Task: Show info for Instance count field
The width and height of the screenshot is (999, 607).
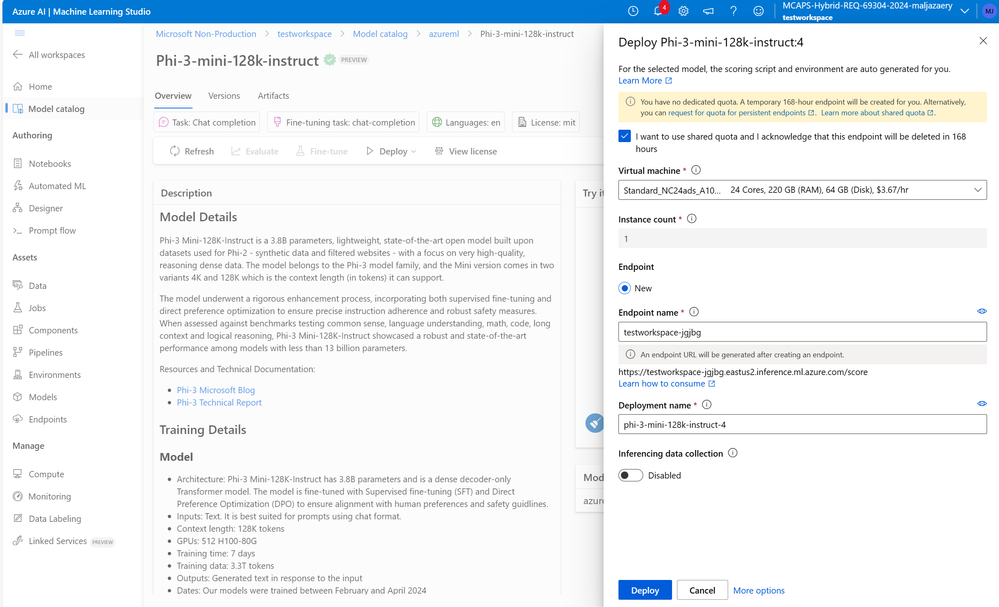Action: [x=691, y=218]
